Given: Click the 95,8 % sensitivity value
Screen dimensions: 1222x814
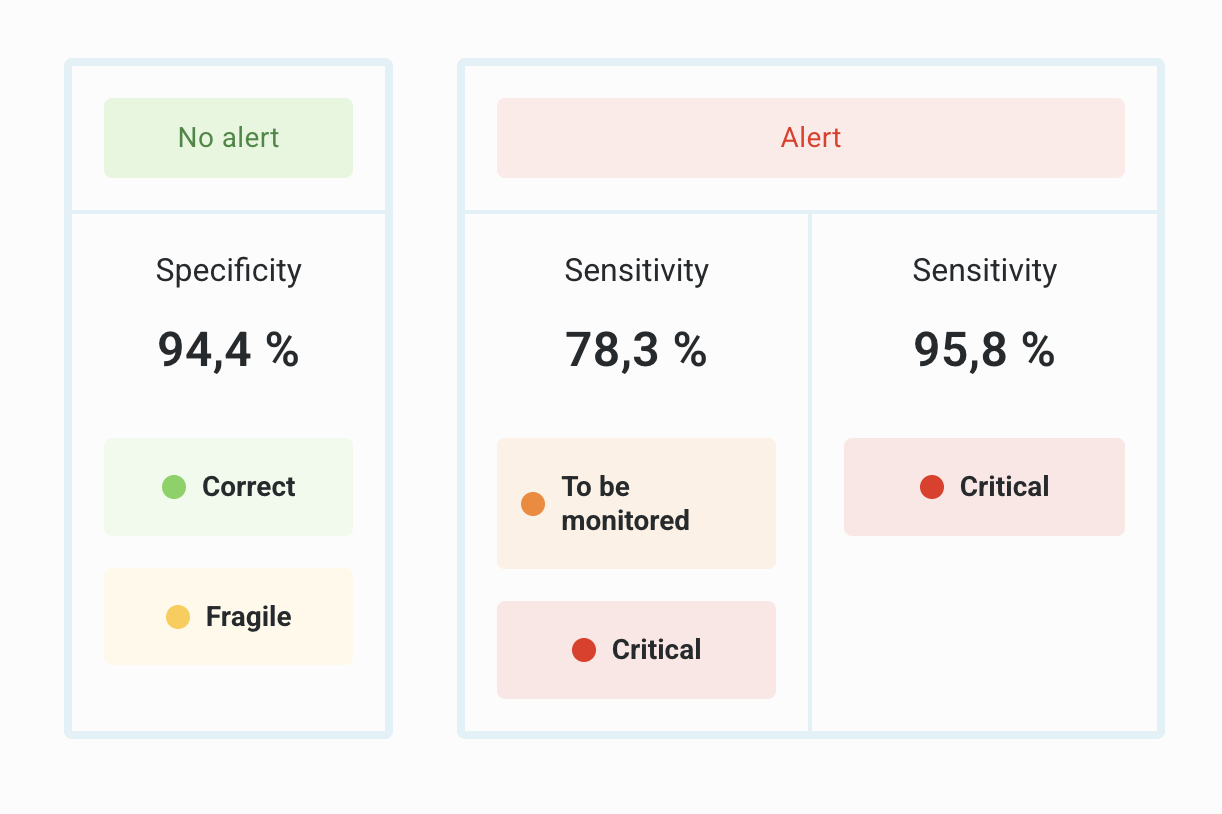Looking at the screenshot, I should [x=984, y=350].
